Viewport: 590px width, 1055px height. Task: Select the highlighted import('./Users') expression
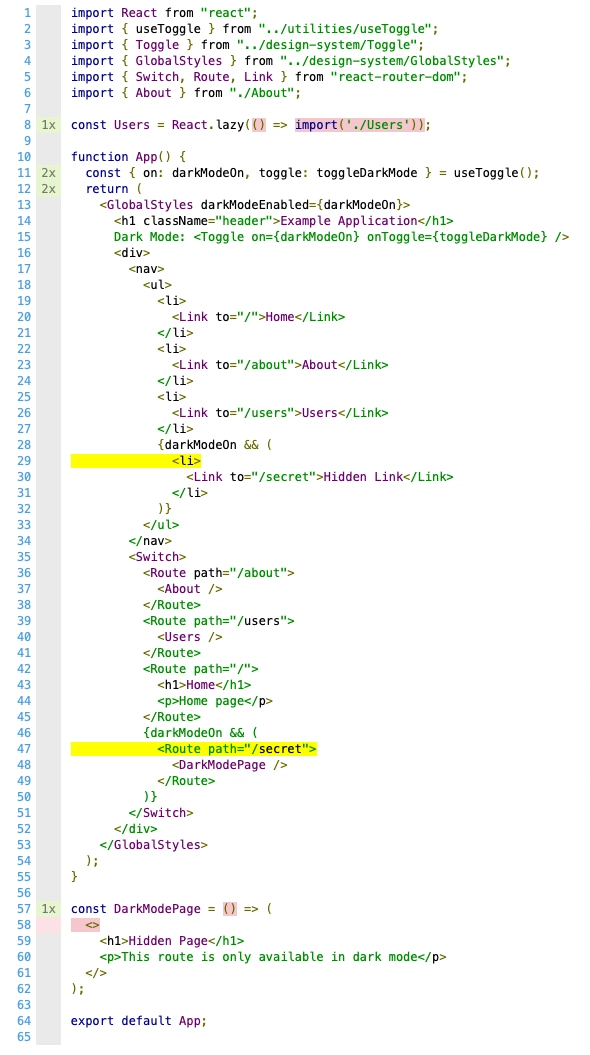[x=360, y=125]
